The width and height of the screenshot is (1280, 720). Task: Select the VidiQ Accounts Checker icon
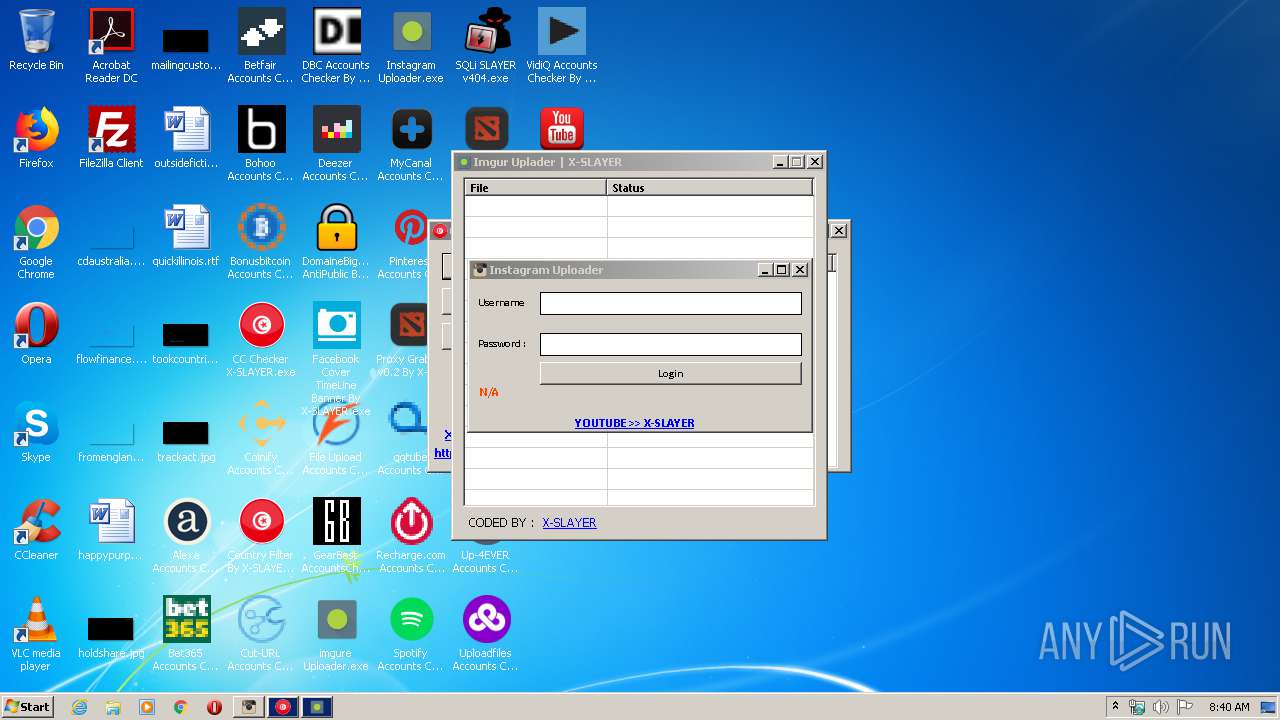[561, 46]
